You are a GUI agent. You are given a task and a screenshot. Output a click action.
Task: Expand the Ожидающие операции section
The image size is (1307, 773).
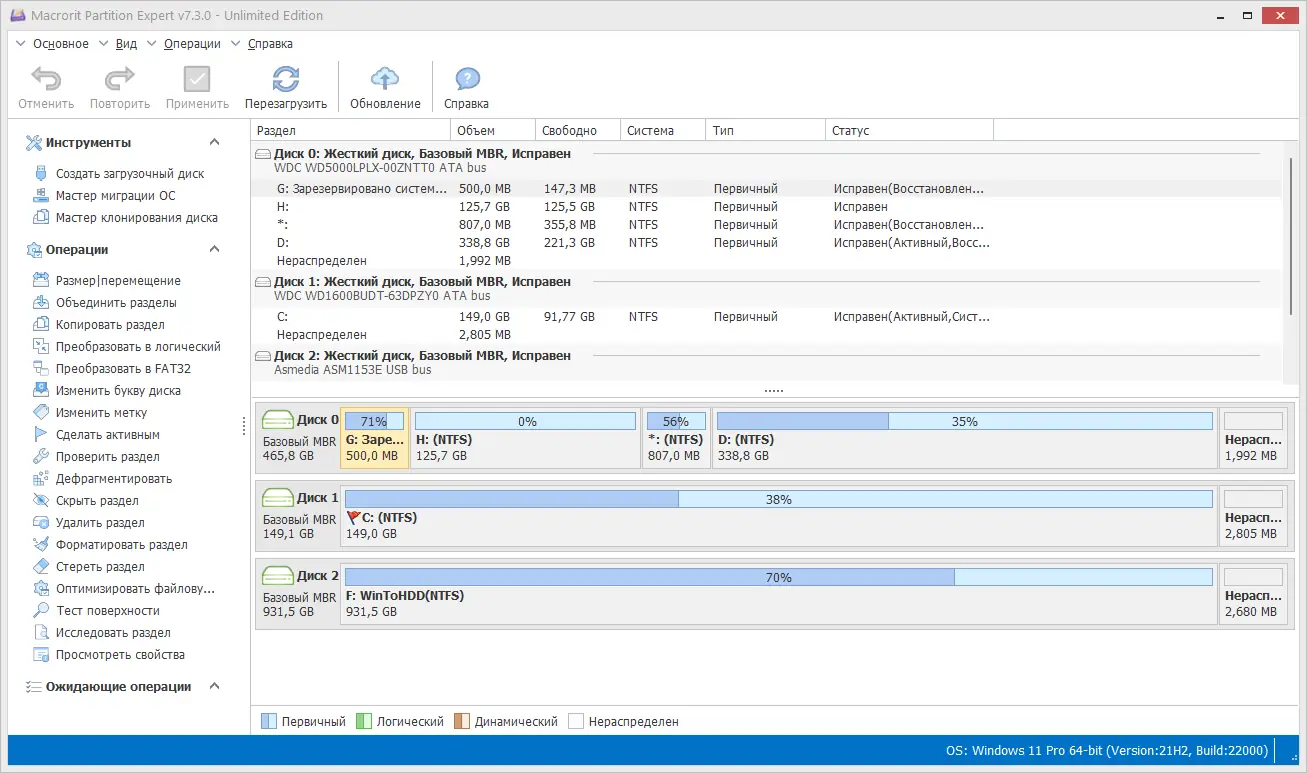click(214, 686)
